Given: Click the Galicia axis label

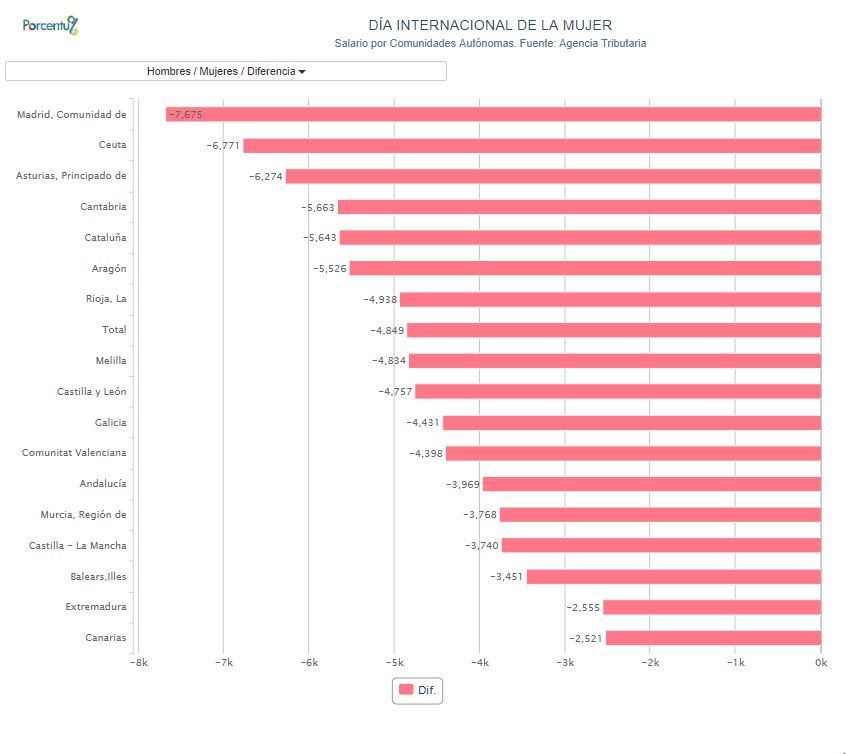Looking at the screenshot, I should coord(110,423).
